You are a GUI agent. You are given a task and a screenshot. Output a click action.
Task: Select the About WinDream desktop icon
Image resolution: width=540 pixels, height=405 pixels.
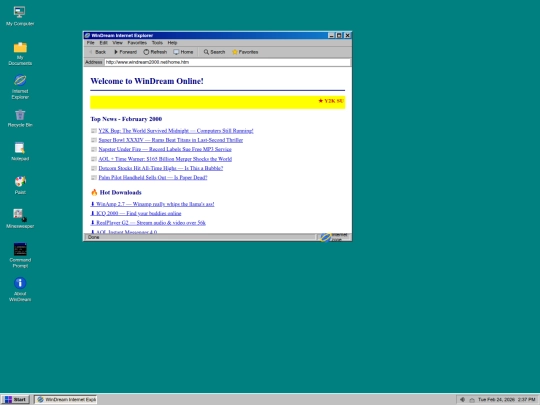click(x=20, y=289)
